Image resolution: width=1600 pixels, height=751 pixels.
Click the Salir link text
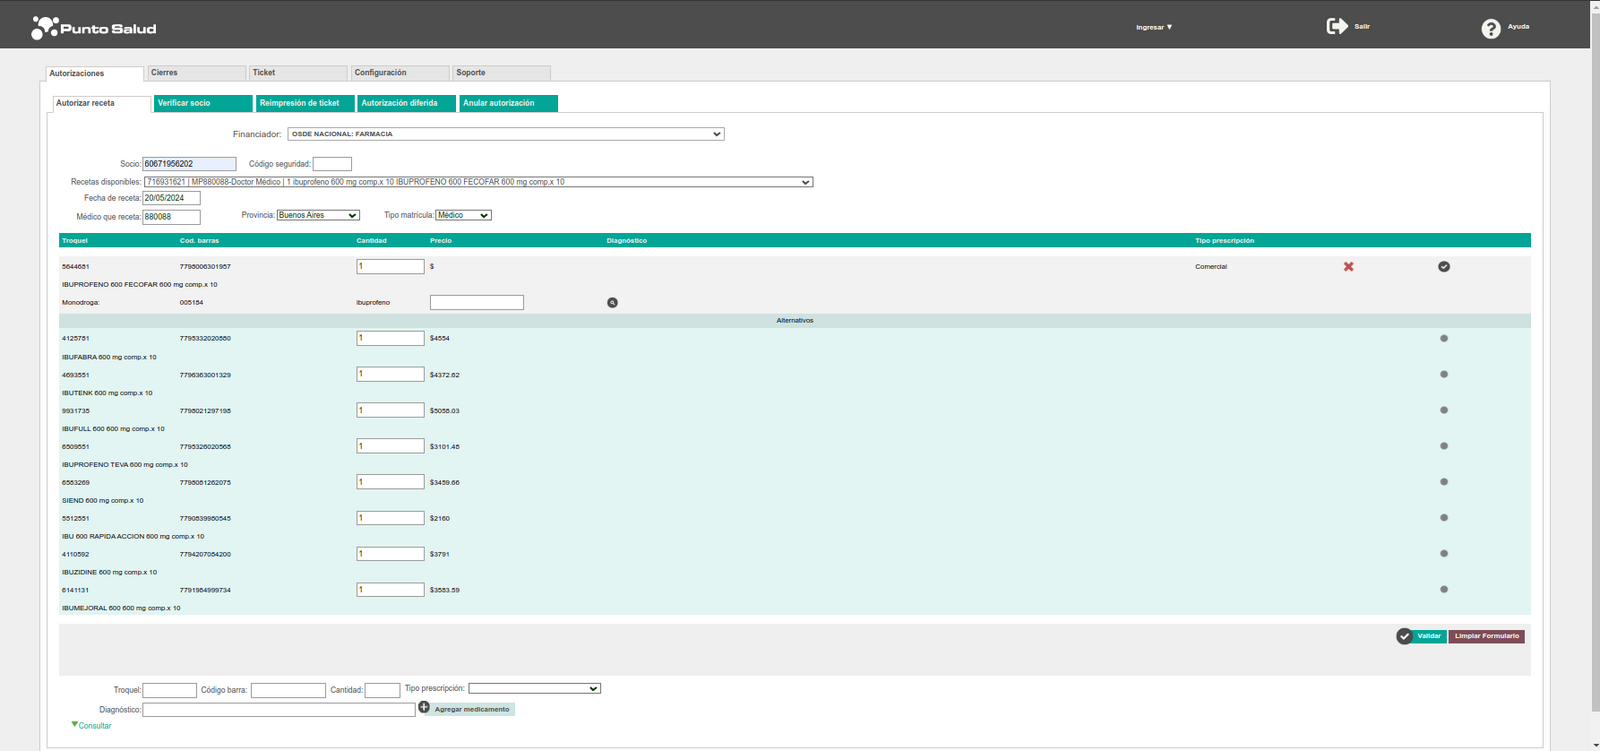1362,27
